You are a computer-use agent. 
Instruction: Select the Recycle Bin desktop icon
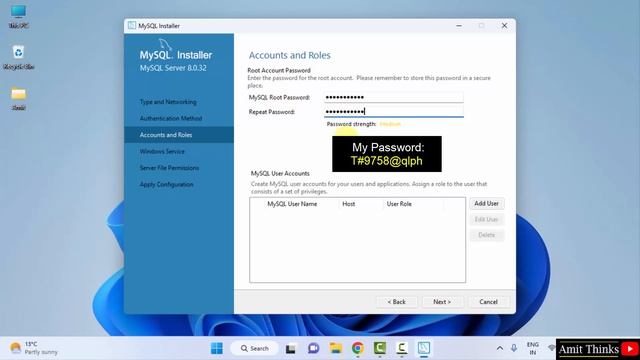18,58
